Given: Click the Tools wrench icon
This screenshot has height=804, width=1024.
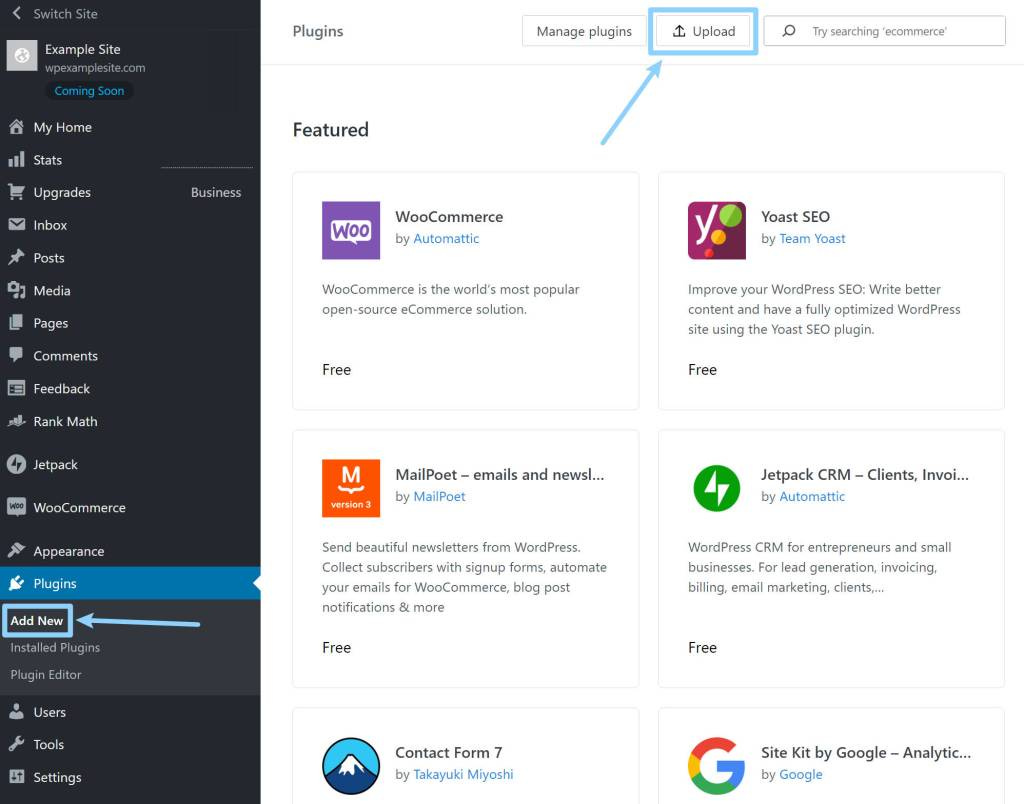Looking at the screenshot, I should pos(16,744).
